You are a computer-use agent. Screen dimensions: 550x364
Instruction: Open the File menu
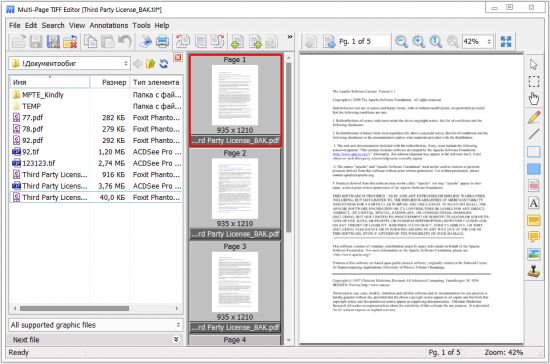click(x=15, y=26)
